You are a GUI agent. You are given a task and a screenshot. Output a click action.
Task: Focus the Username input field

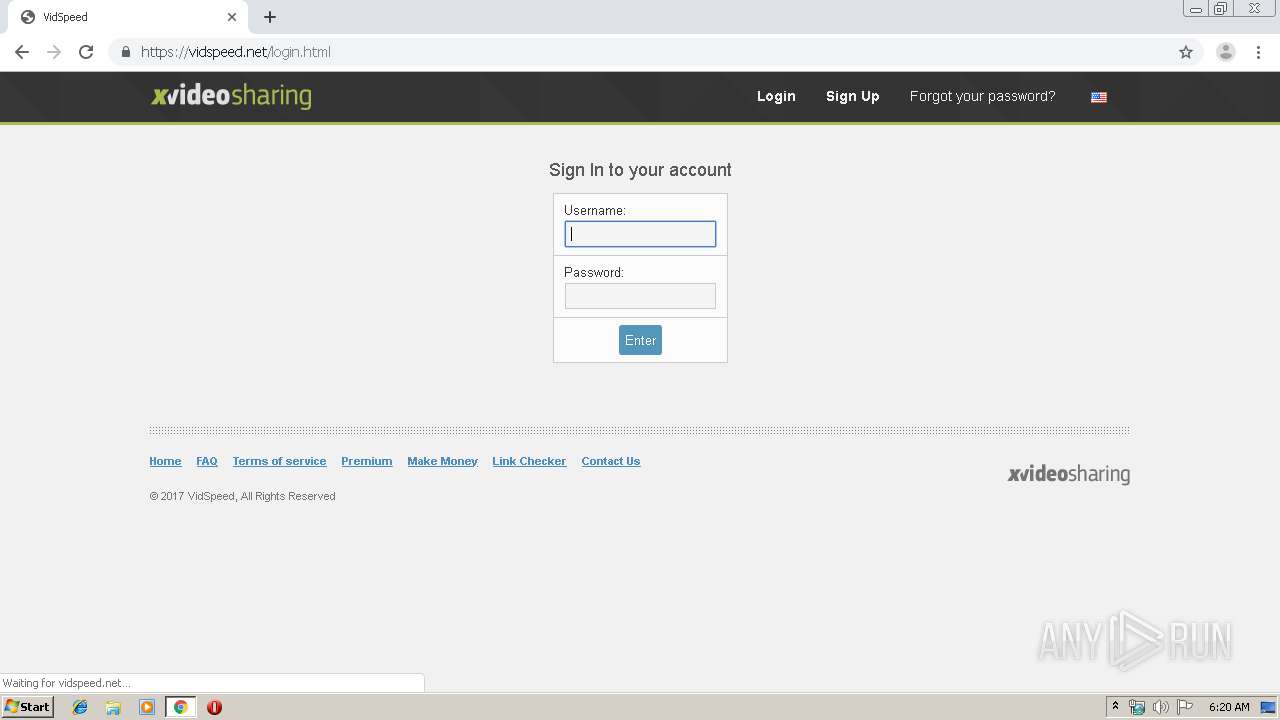pos(640,234)
